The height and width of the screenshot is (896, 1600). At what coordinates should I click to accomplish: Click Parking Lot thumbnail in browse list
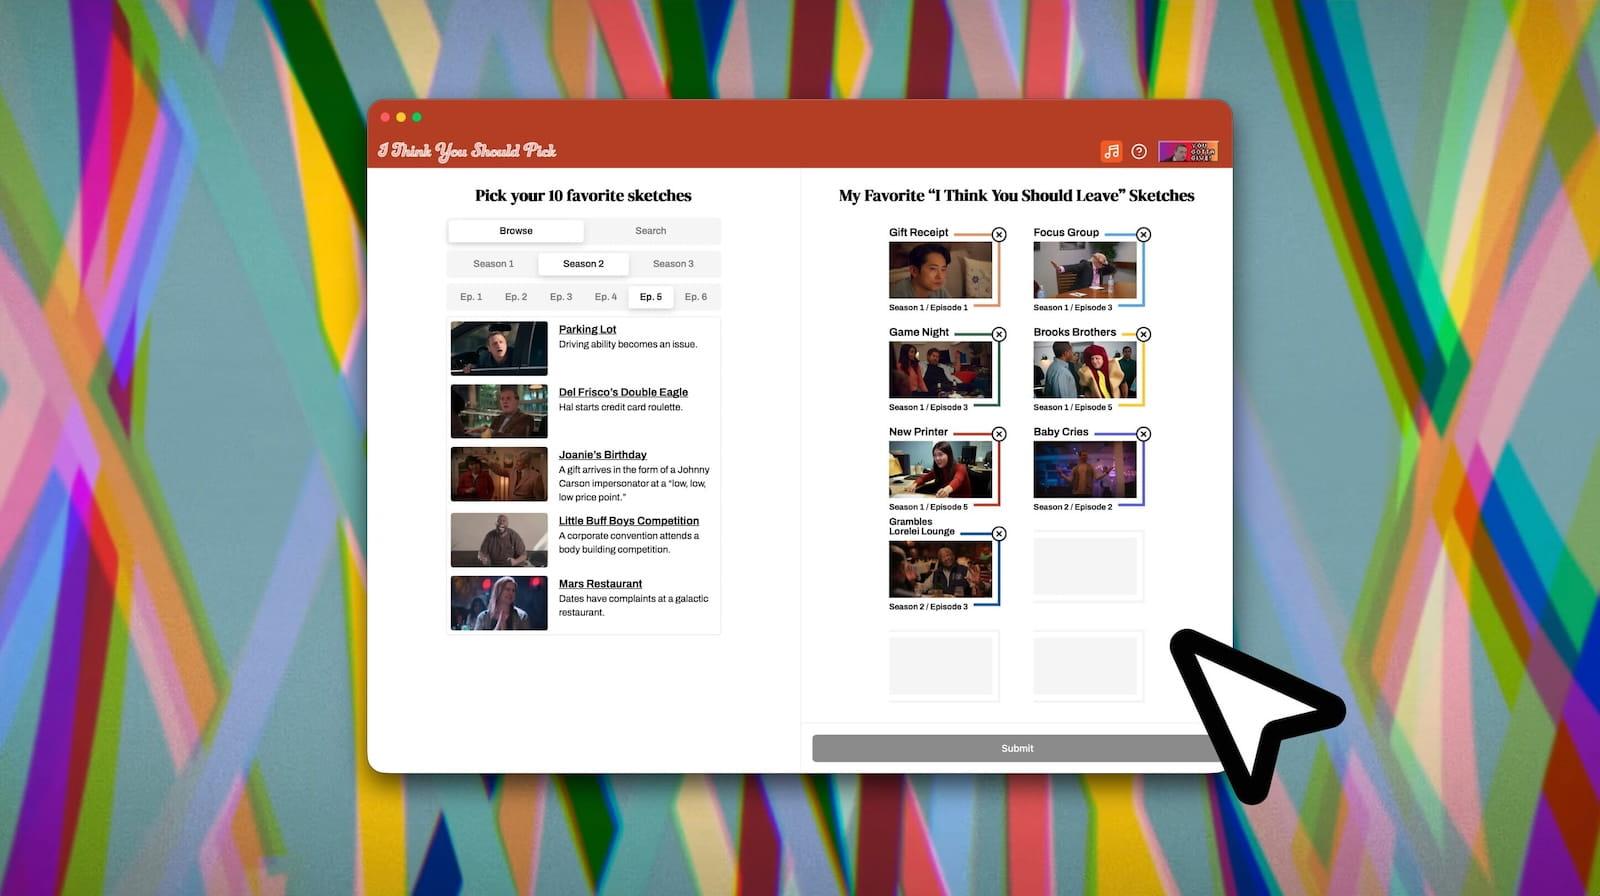(x=499, y=348)
